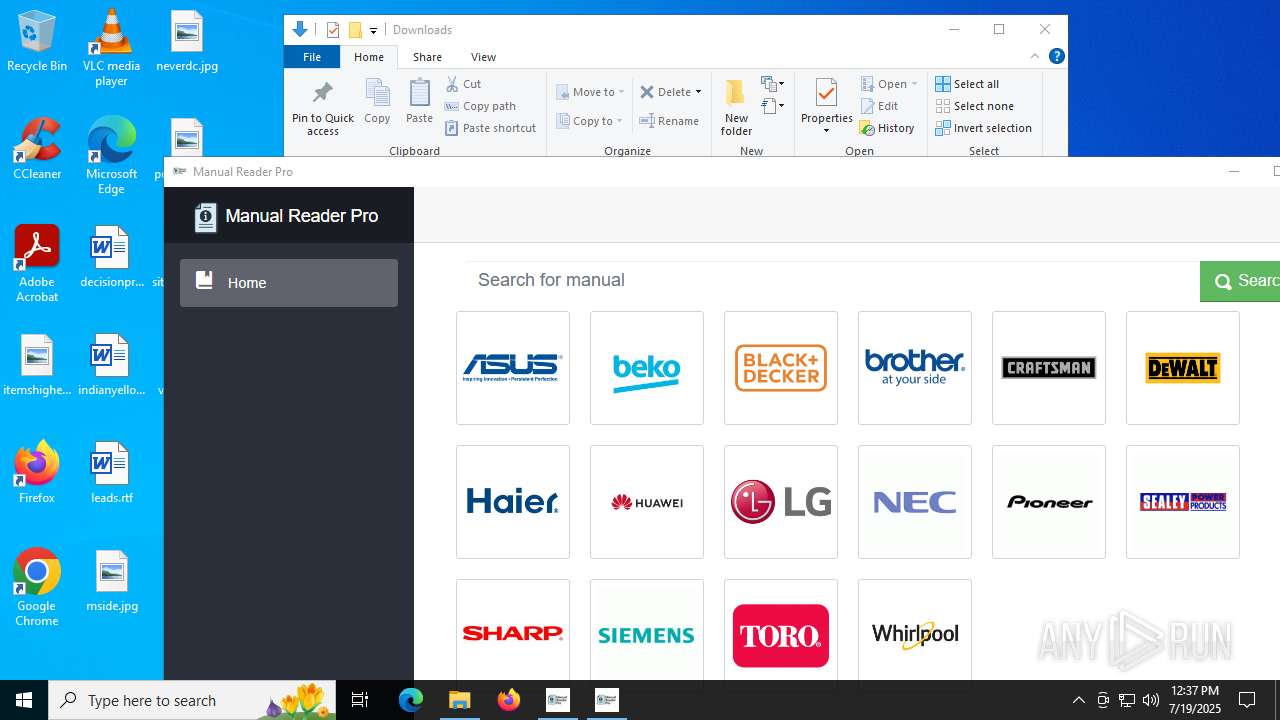Click History in Downloads ribbon
This screenshot has width=1280, height=720.
887,128
